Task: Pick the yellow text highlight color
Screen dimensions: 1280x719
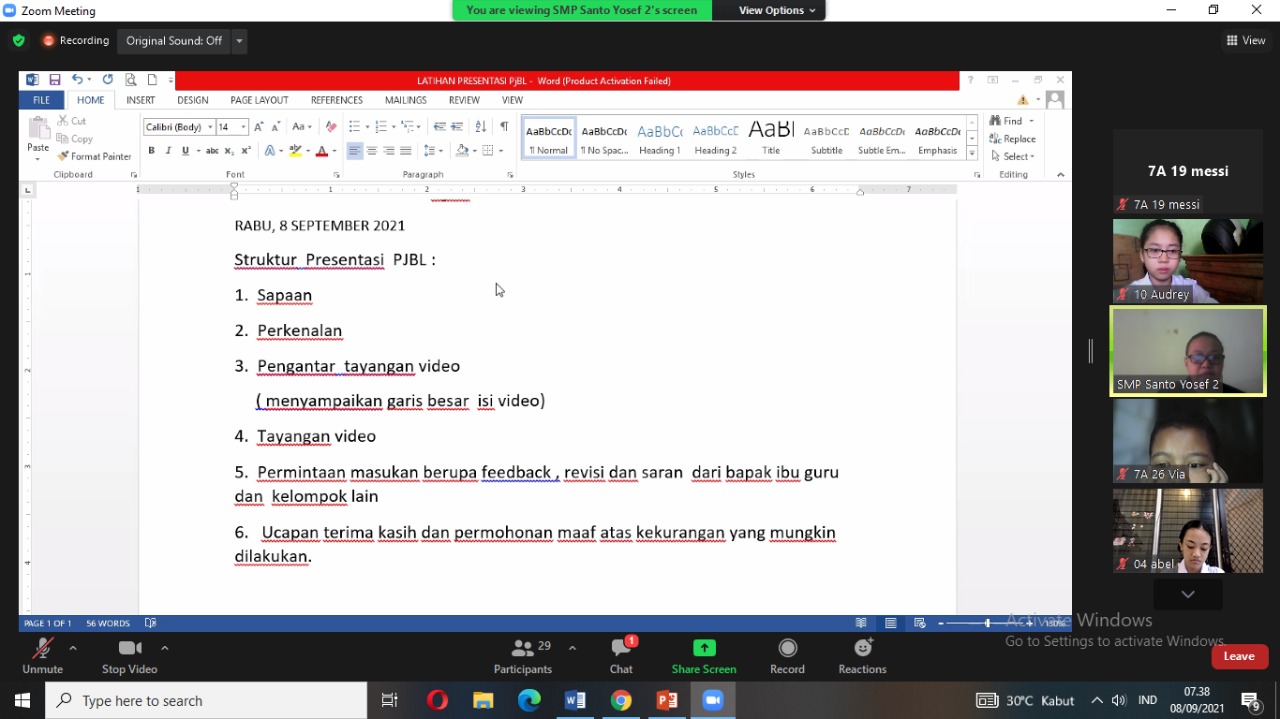Action: [x=294, y=151]
